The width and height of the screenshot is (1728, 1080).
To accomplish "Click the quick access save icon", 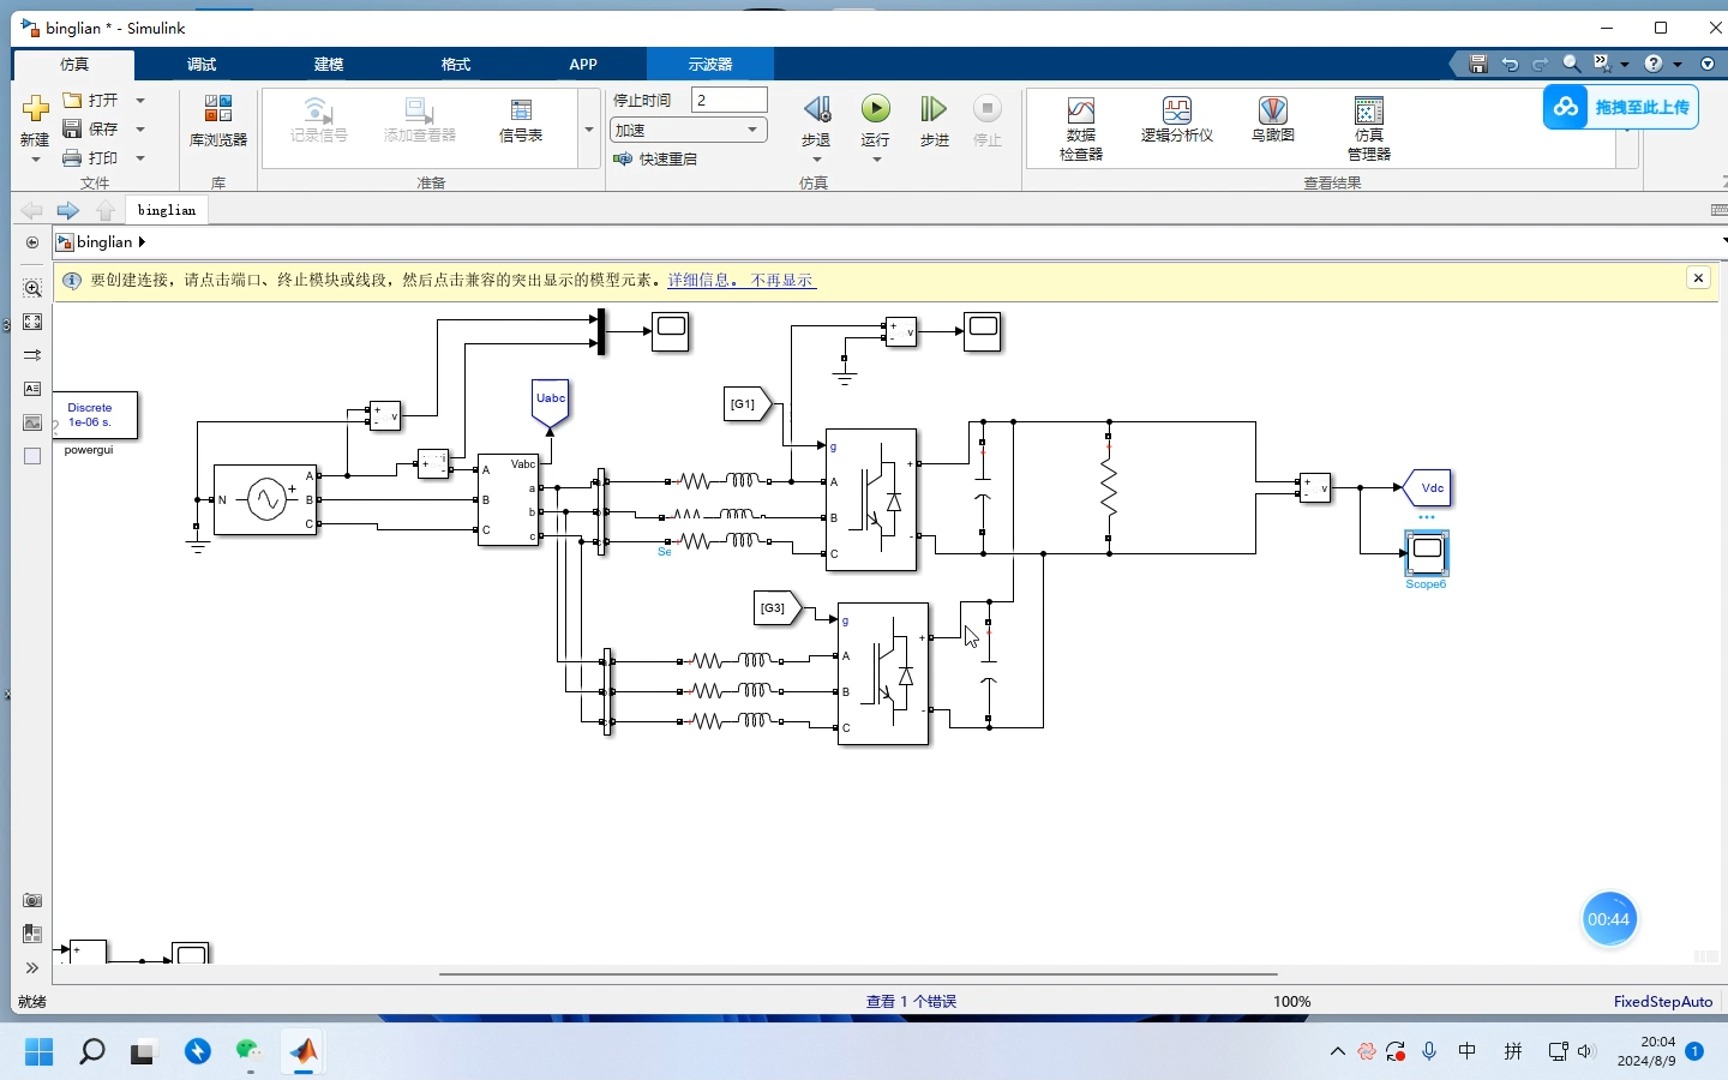I will click(1478, 64).
